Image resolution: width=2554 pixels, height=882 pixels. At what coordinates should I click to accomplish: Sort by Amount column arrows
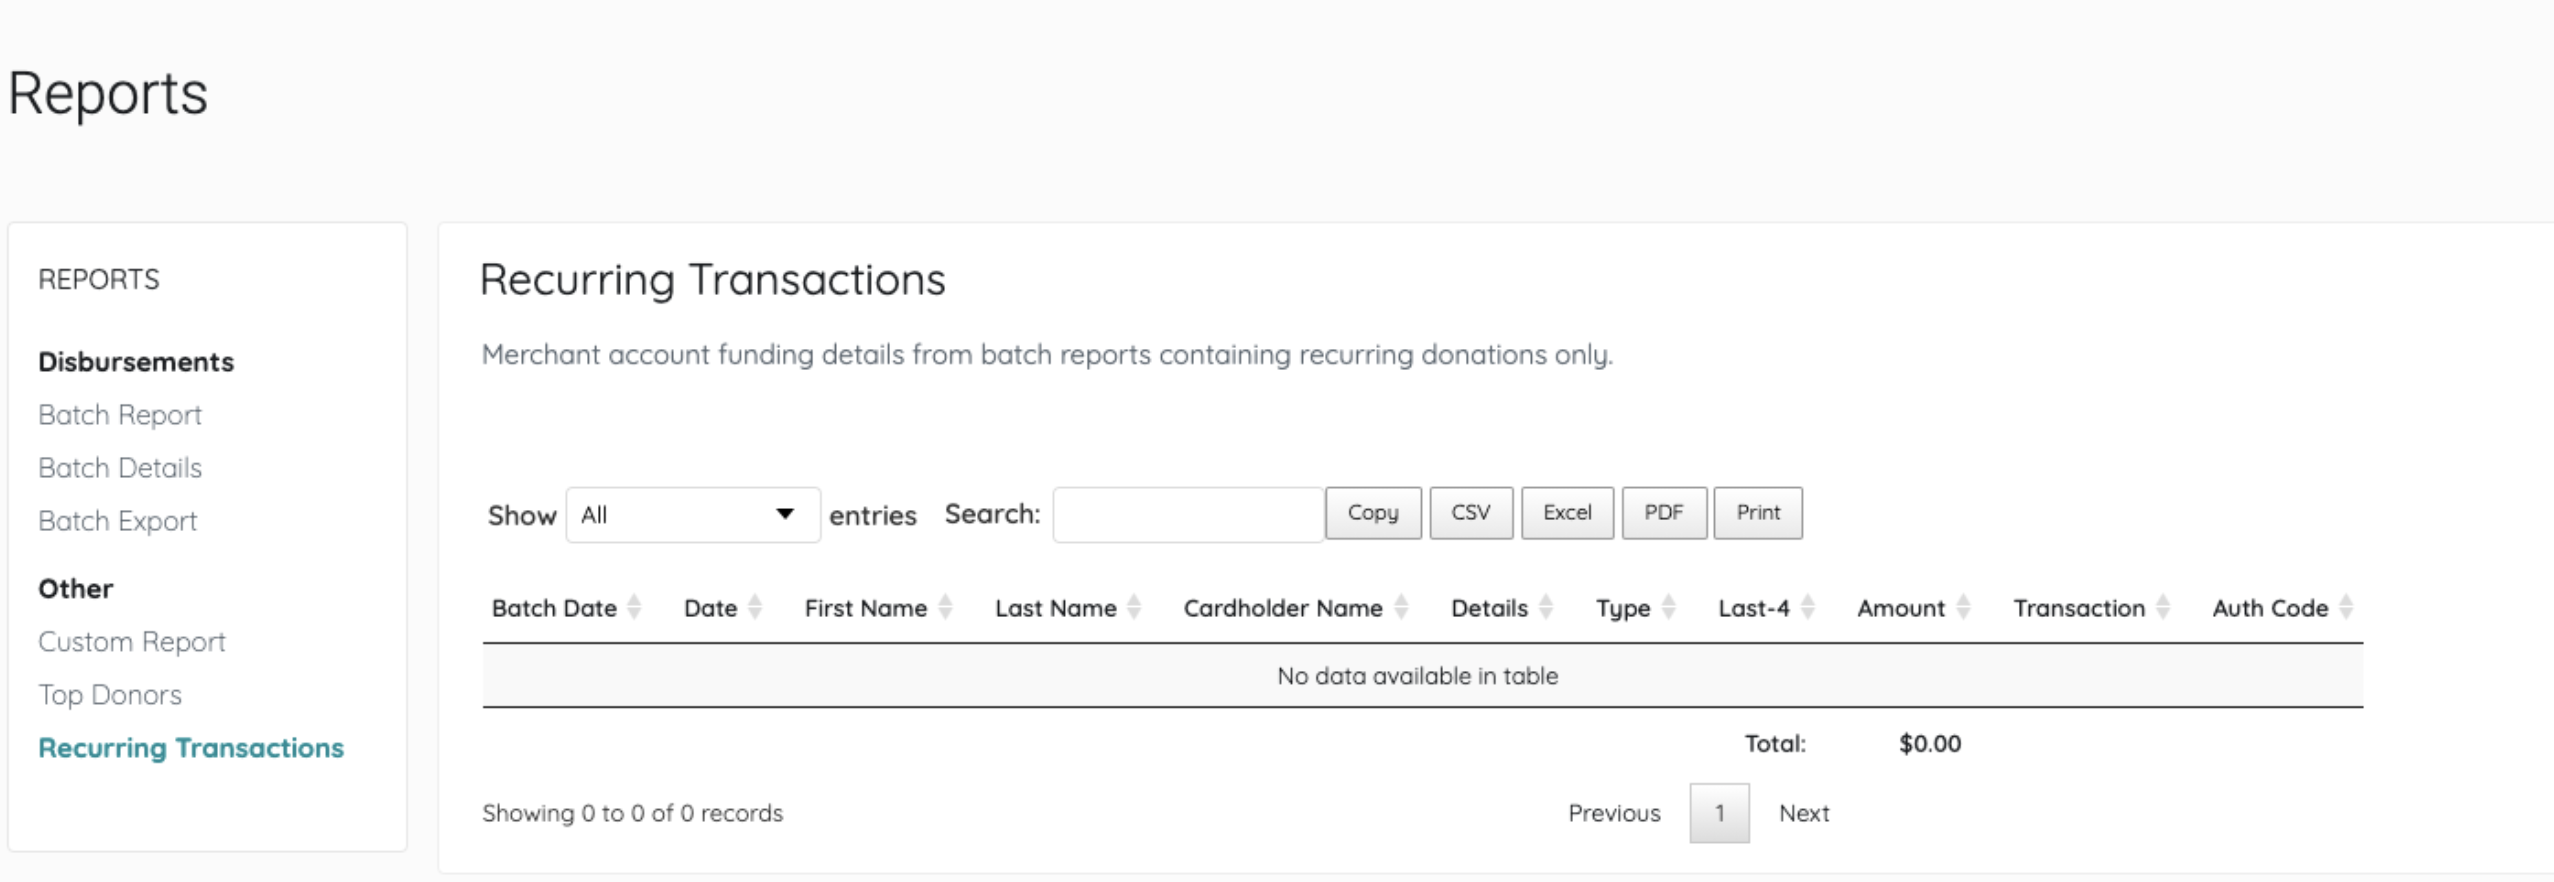tap(1963, 607)
